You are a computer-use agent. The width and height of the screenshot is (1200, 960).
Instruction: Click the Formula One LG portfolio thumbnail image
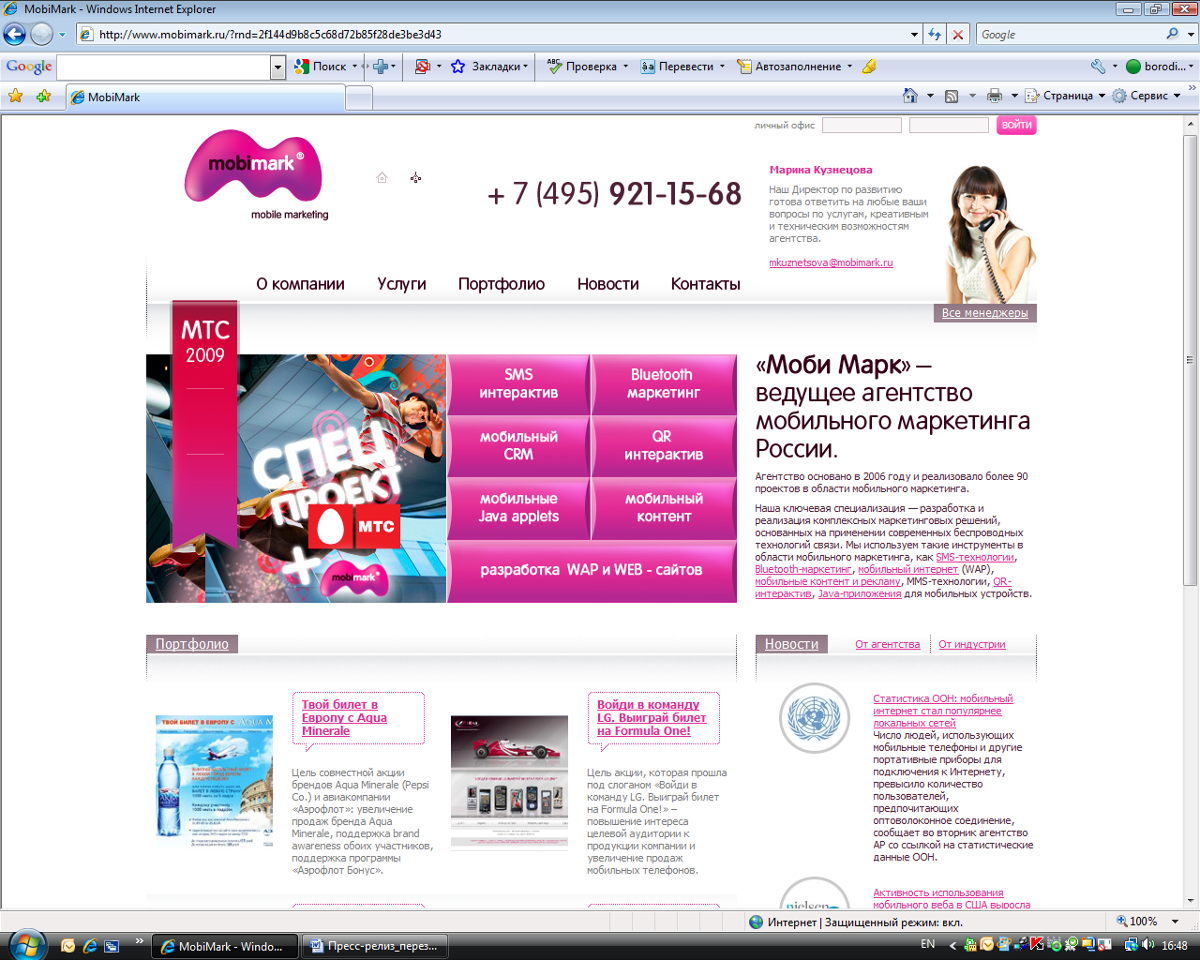(509, 782)
